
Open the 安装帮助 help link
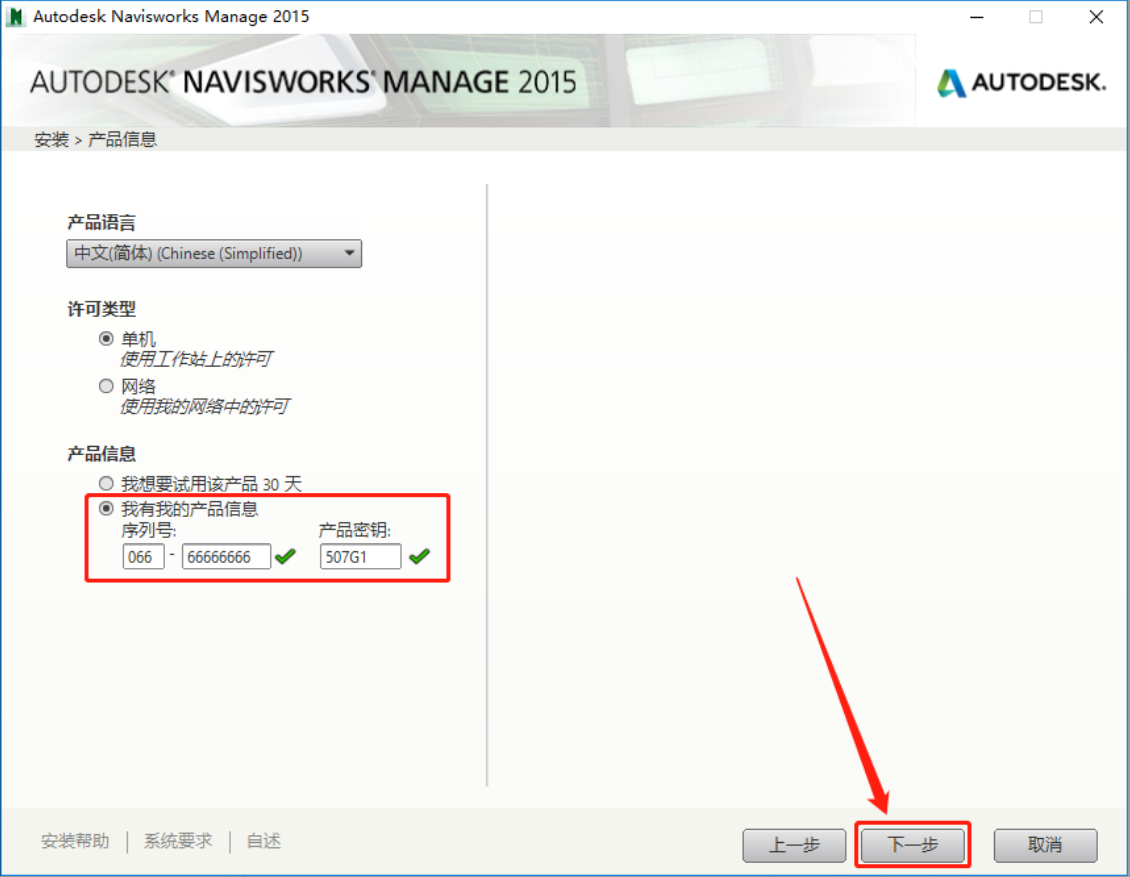click(75, 841)
